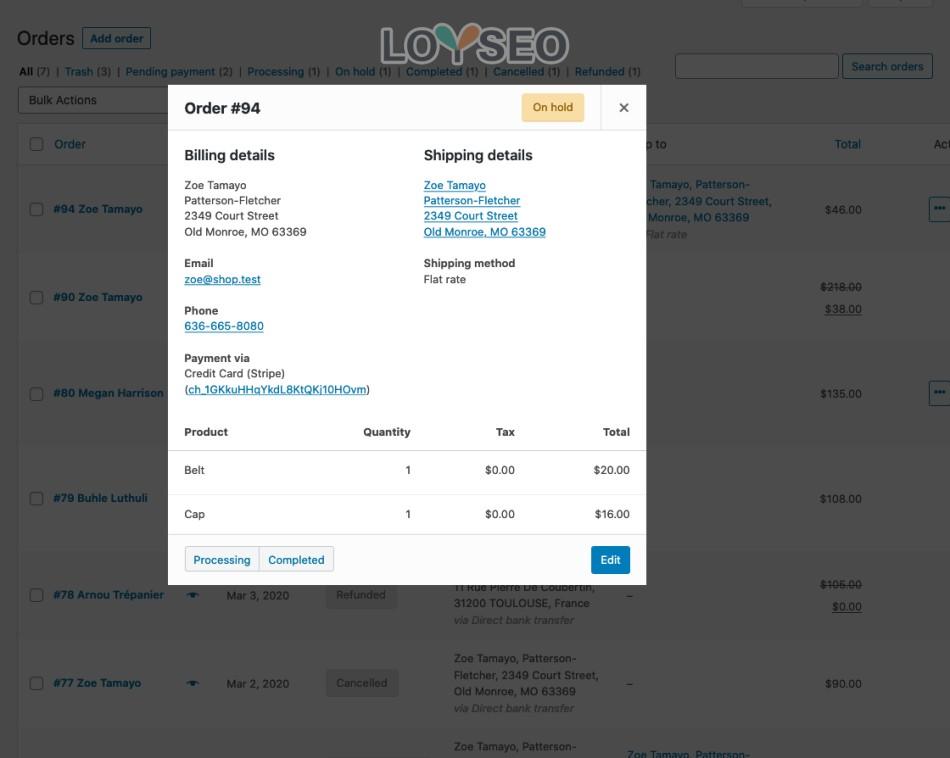Image resolution: width=950 pixels, height=758 pixels.
Task: Click the Zoe Tamayo shipping name link
Action: [454, 185]
